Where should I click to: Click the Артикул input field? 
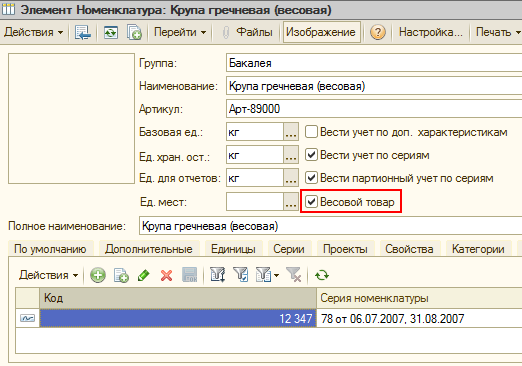374,109
